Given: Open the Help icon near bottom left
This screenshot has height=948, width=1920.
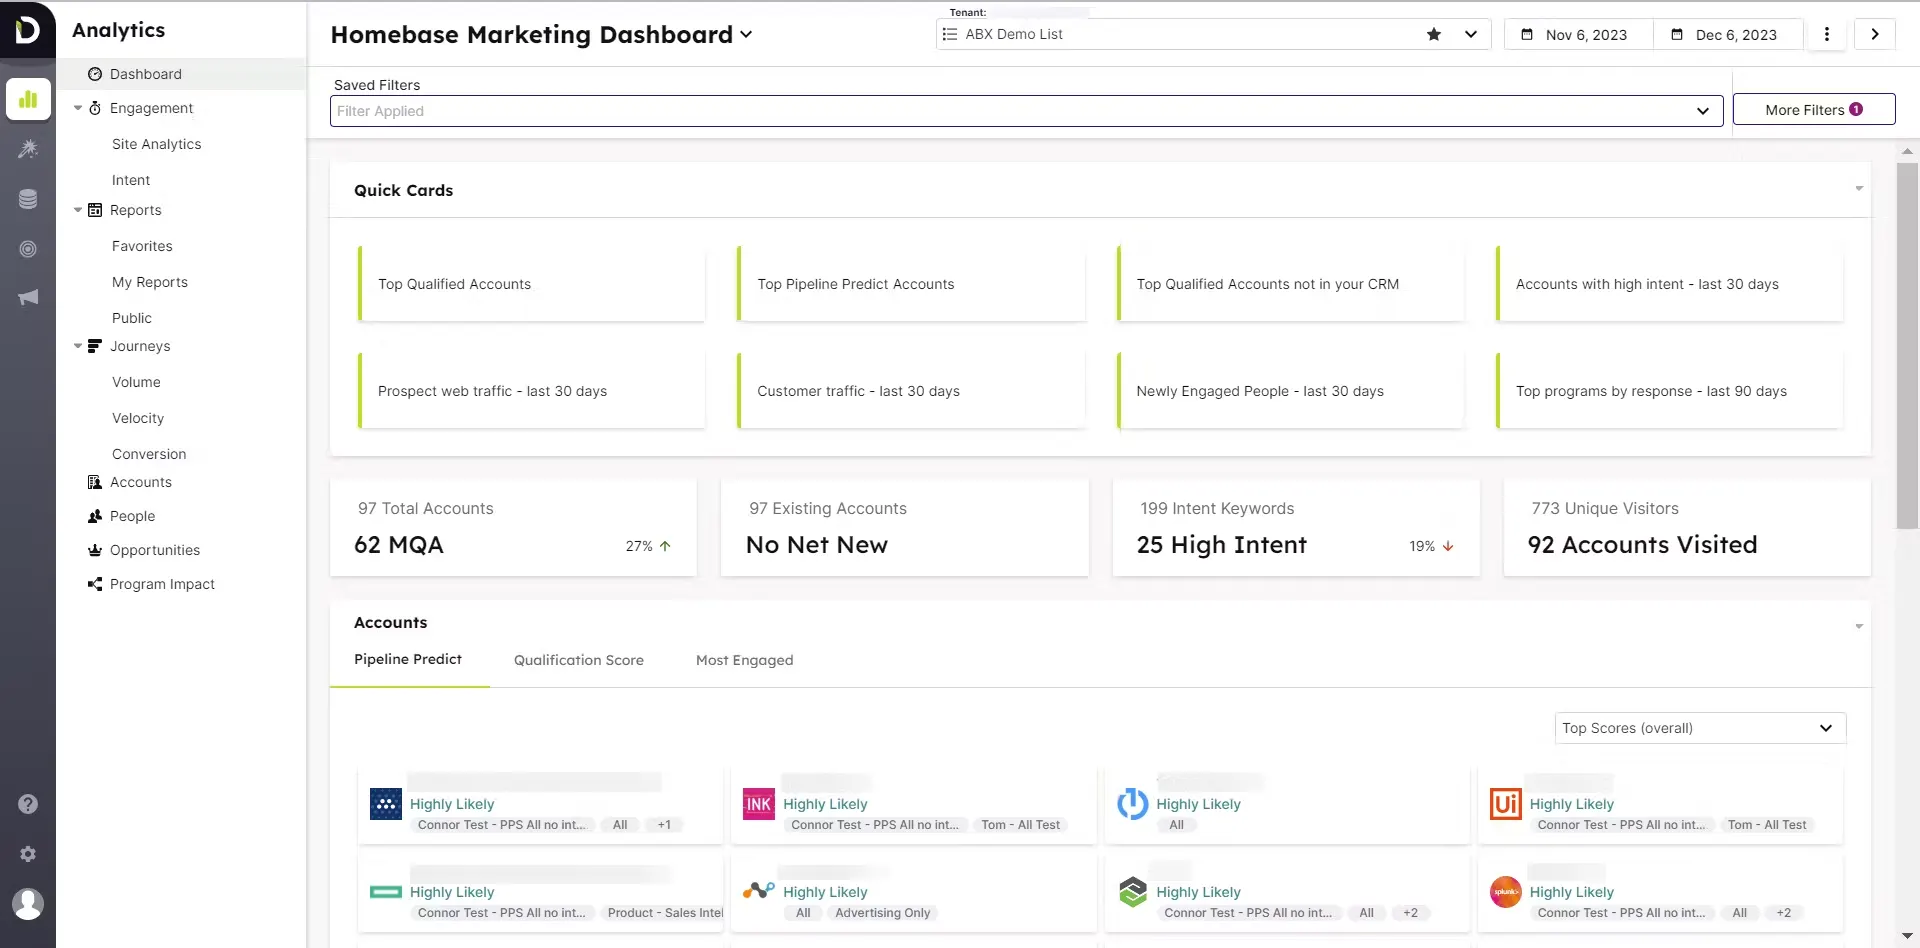Looking at the screenshot, I should pos(28,804).
